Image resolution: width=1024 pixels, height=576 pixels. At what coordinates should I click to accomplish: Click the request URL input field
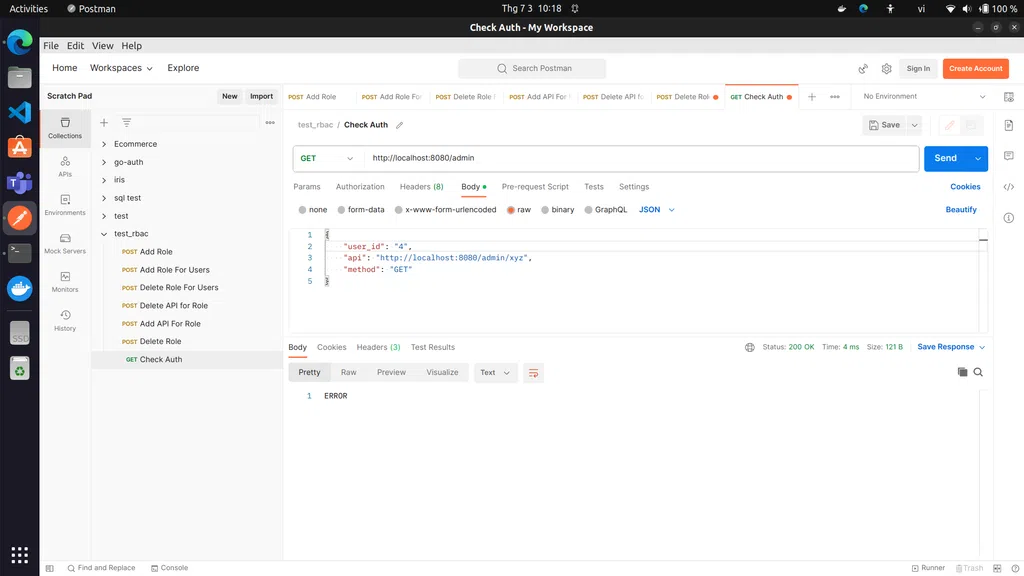[x=640, y=158]
